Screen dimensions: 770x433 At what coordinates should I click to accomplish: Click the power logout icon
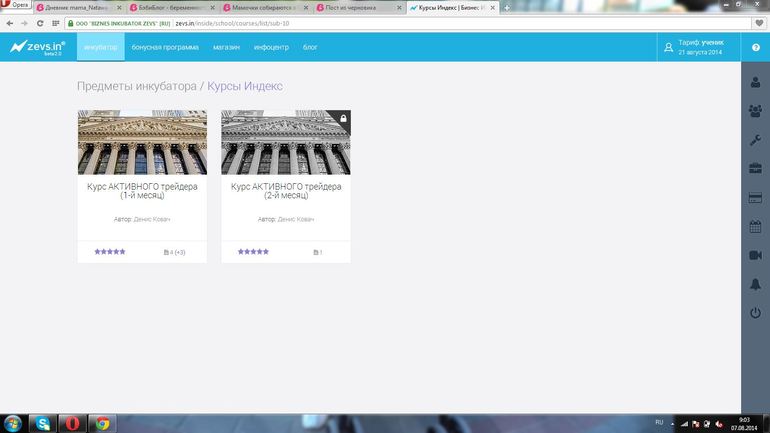[755, 314]
